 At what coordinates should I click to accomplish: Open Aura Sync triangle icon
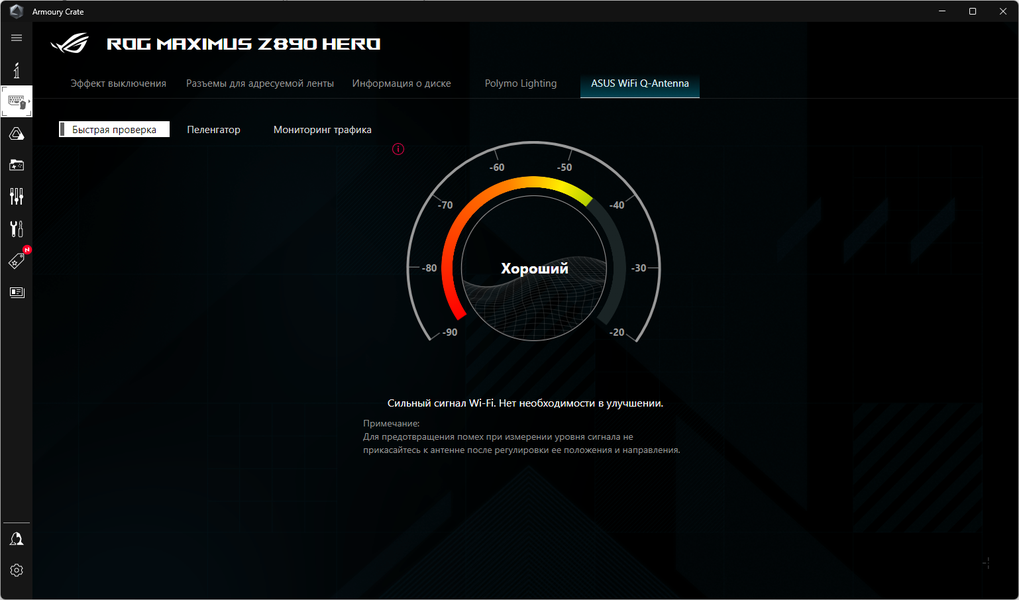click(x=17, y=134)
